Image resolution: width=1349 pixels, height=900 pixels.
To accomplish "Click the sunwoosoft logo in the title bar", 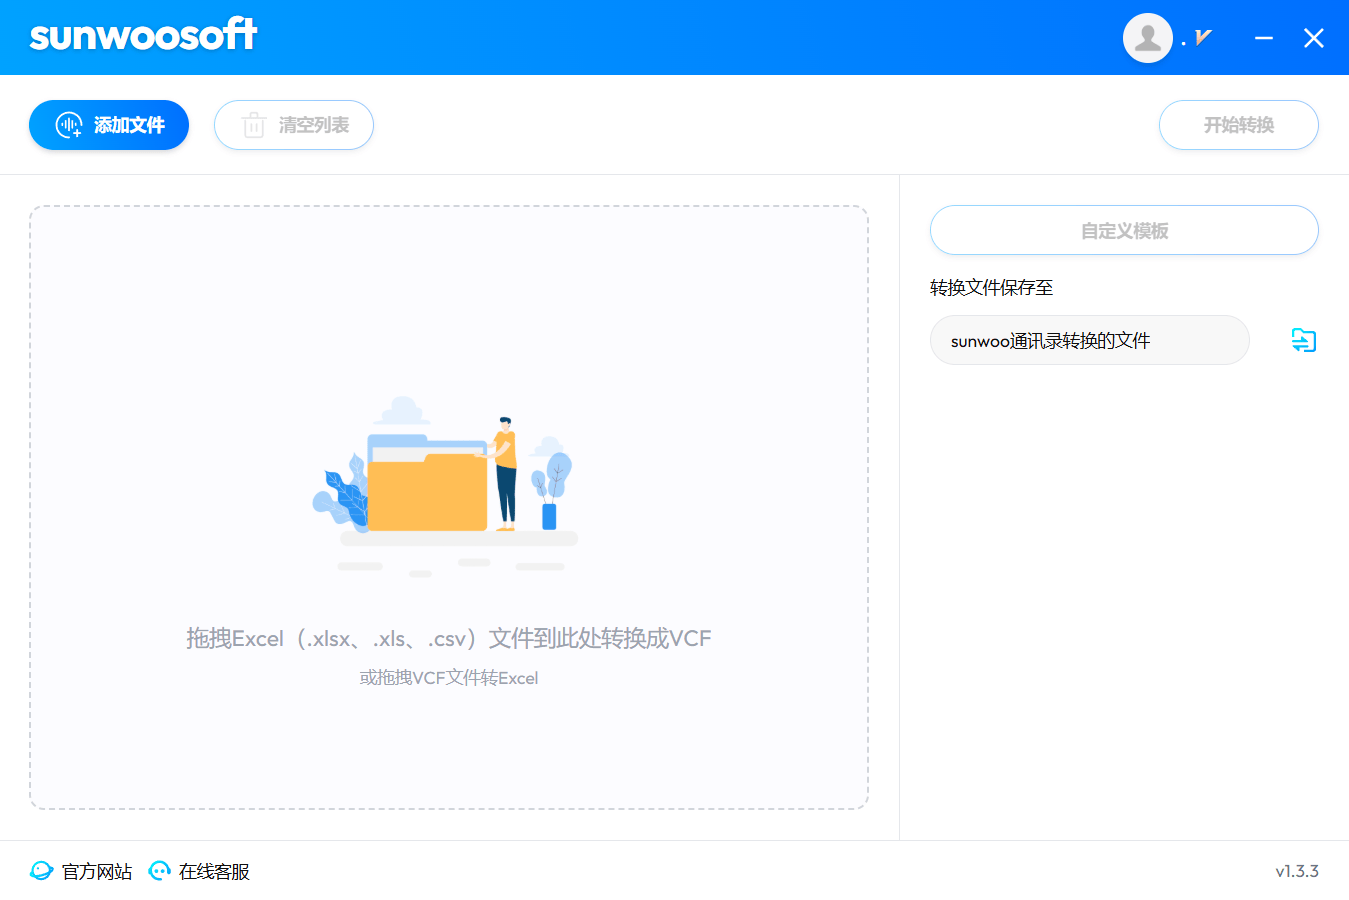I will pyautogui.click(x=143, y=36).
